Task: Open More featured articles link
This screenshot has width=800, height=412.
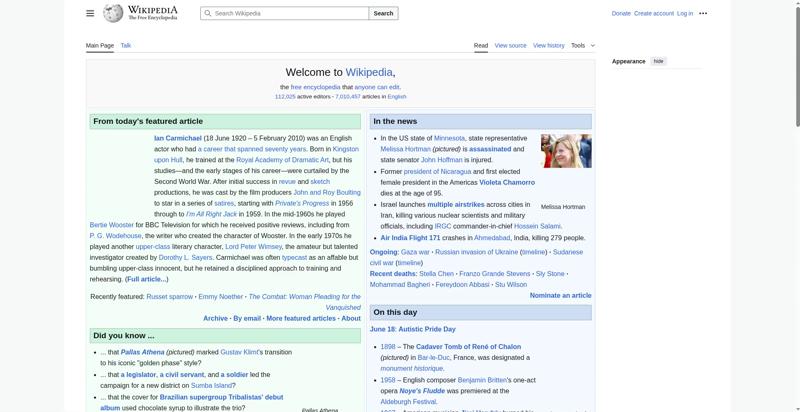Action: pos(301,318)
